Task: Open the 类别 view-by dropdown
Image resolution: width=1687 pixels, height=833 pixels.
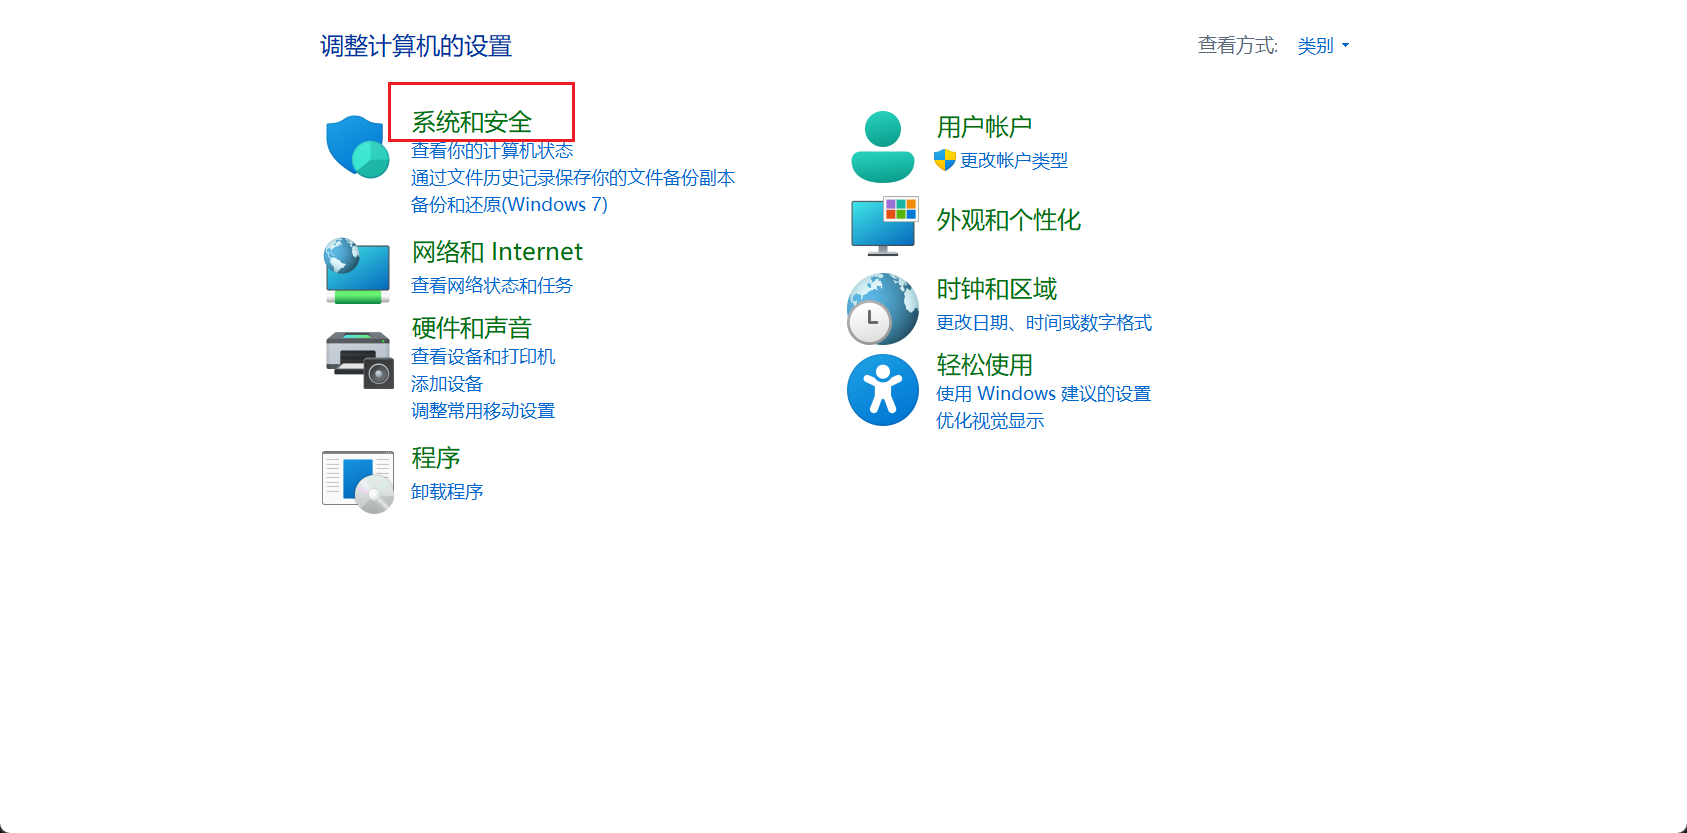Action: point(1323,46)
